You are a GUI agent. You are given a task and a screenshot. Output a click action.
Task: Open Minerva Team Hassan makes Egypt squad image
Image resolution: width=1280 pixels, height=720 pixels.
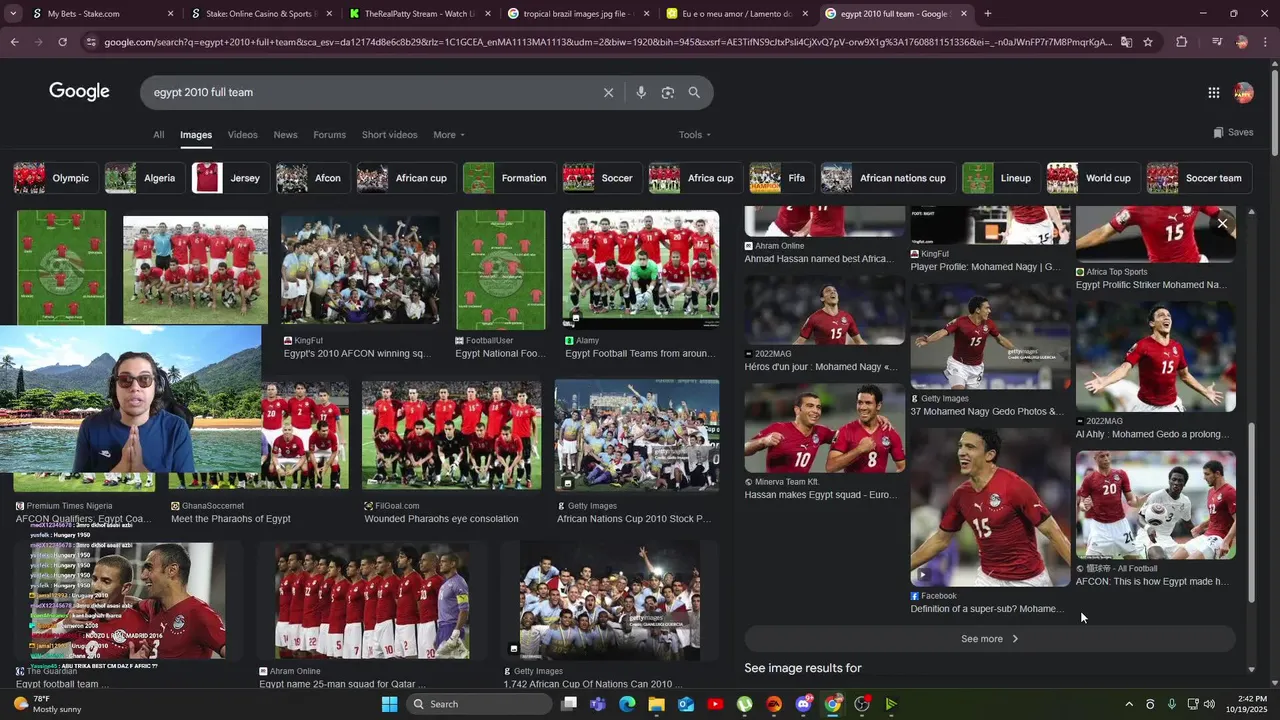[x=825, y=428]
